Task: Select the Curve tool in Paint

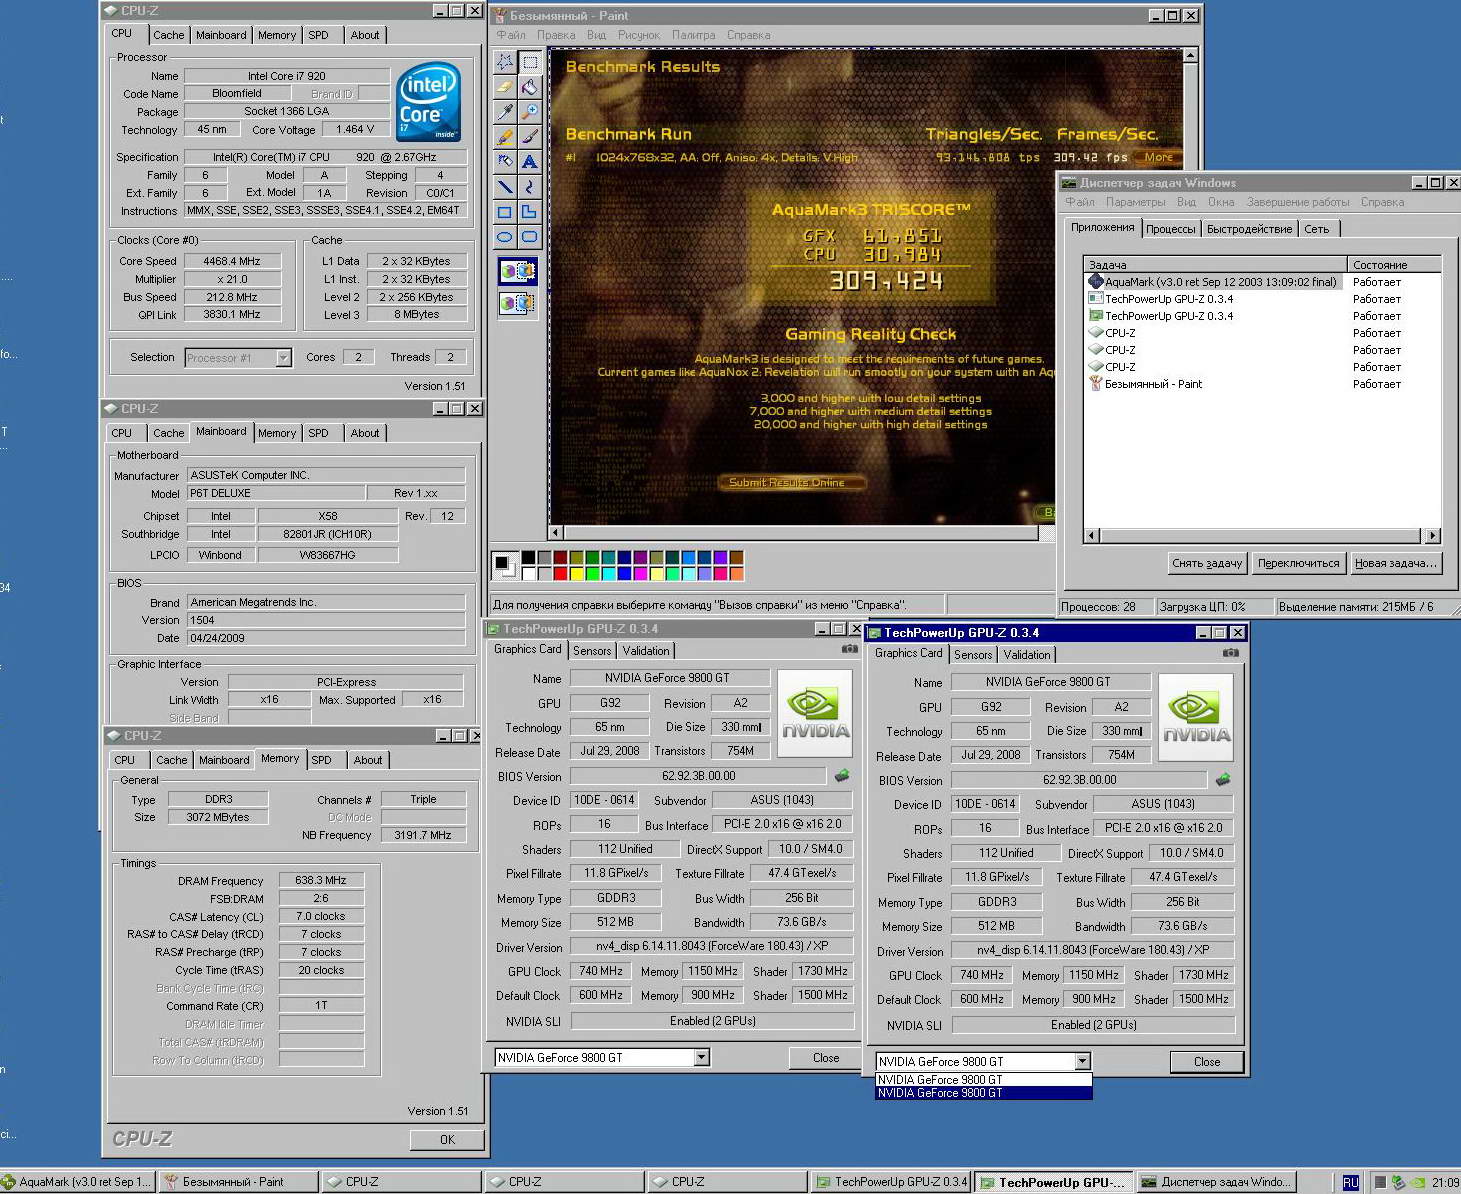Action: click(x=530, y=186)
